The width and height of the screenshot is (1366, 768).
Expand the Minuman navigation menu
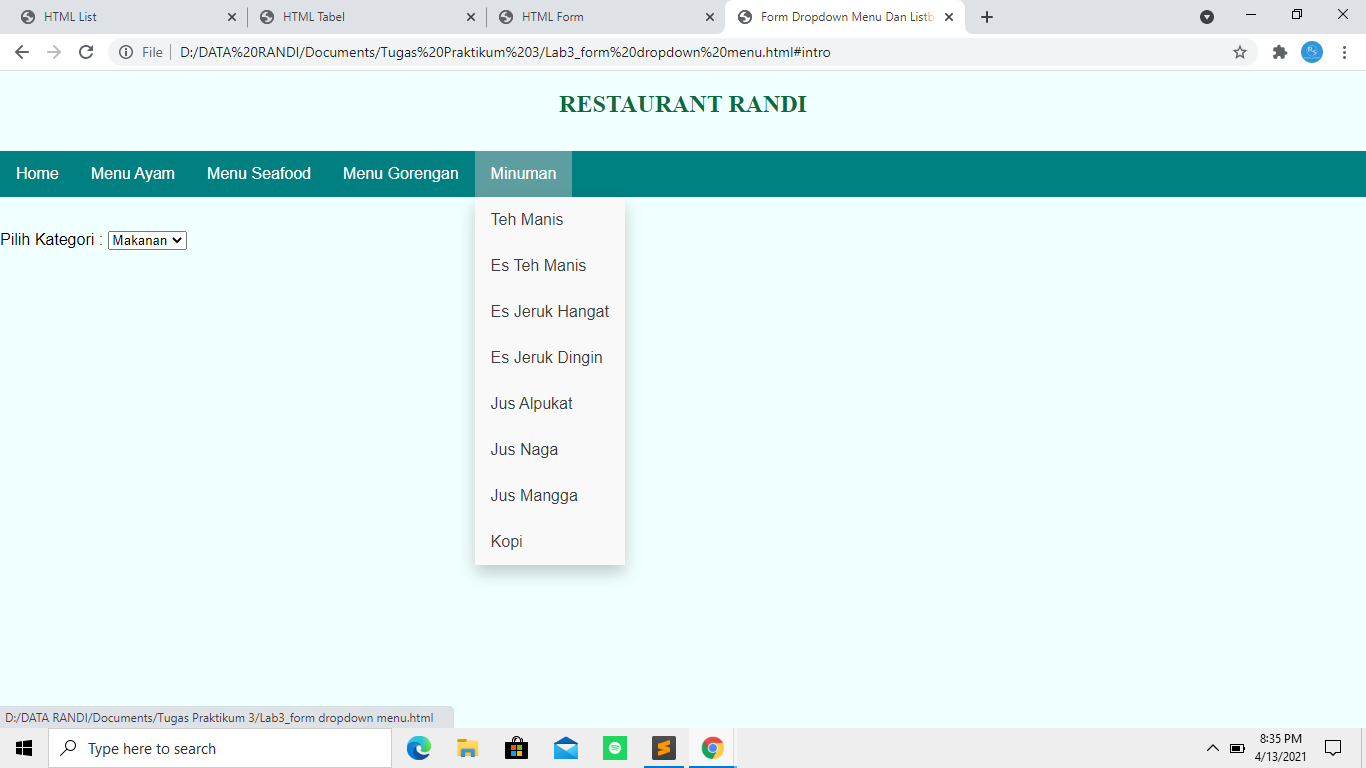point(523,173)
